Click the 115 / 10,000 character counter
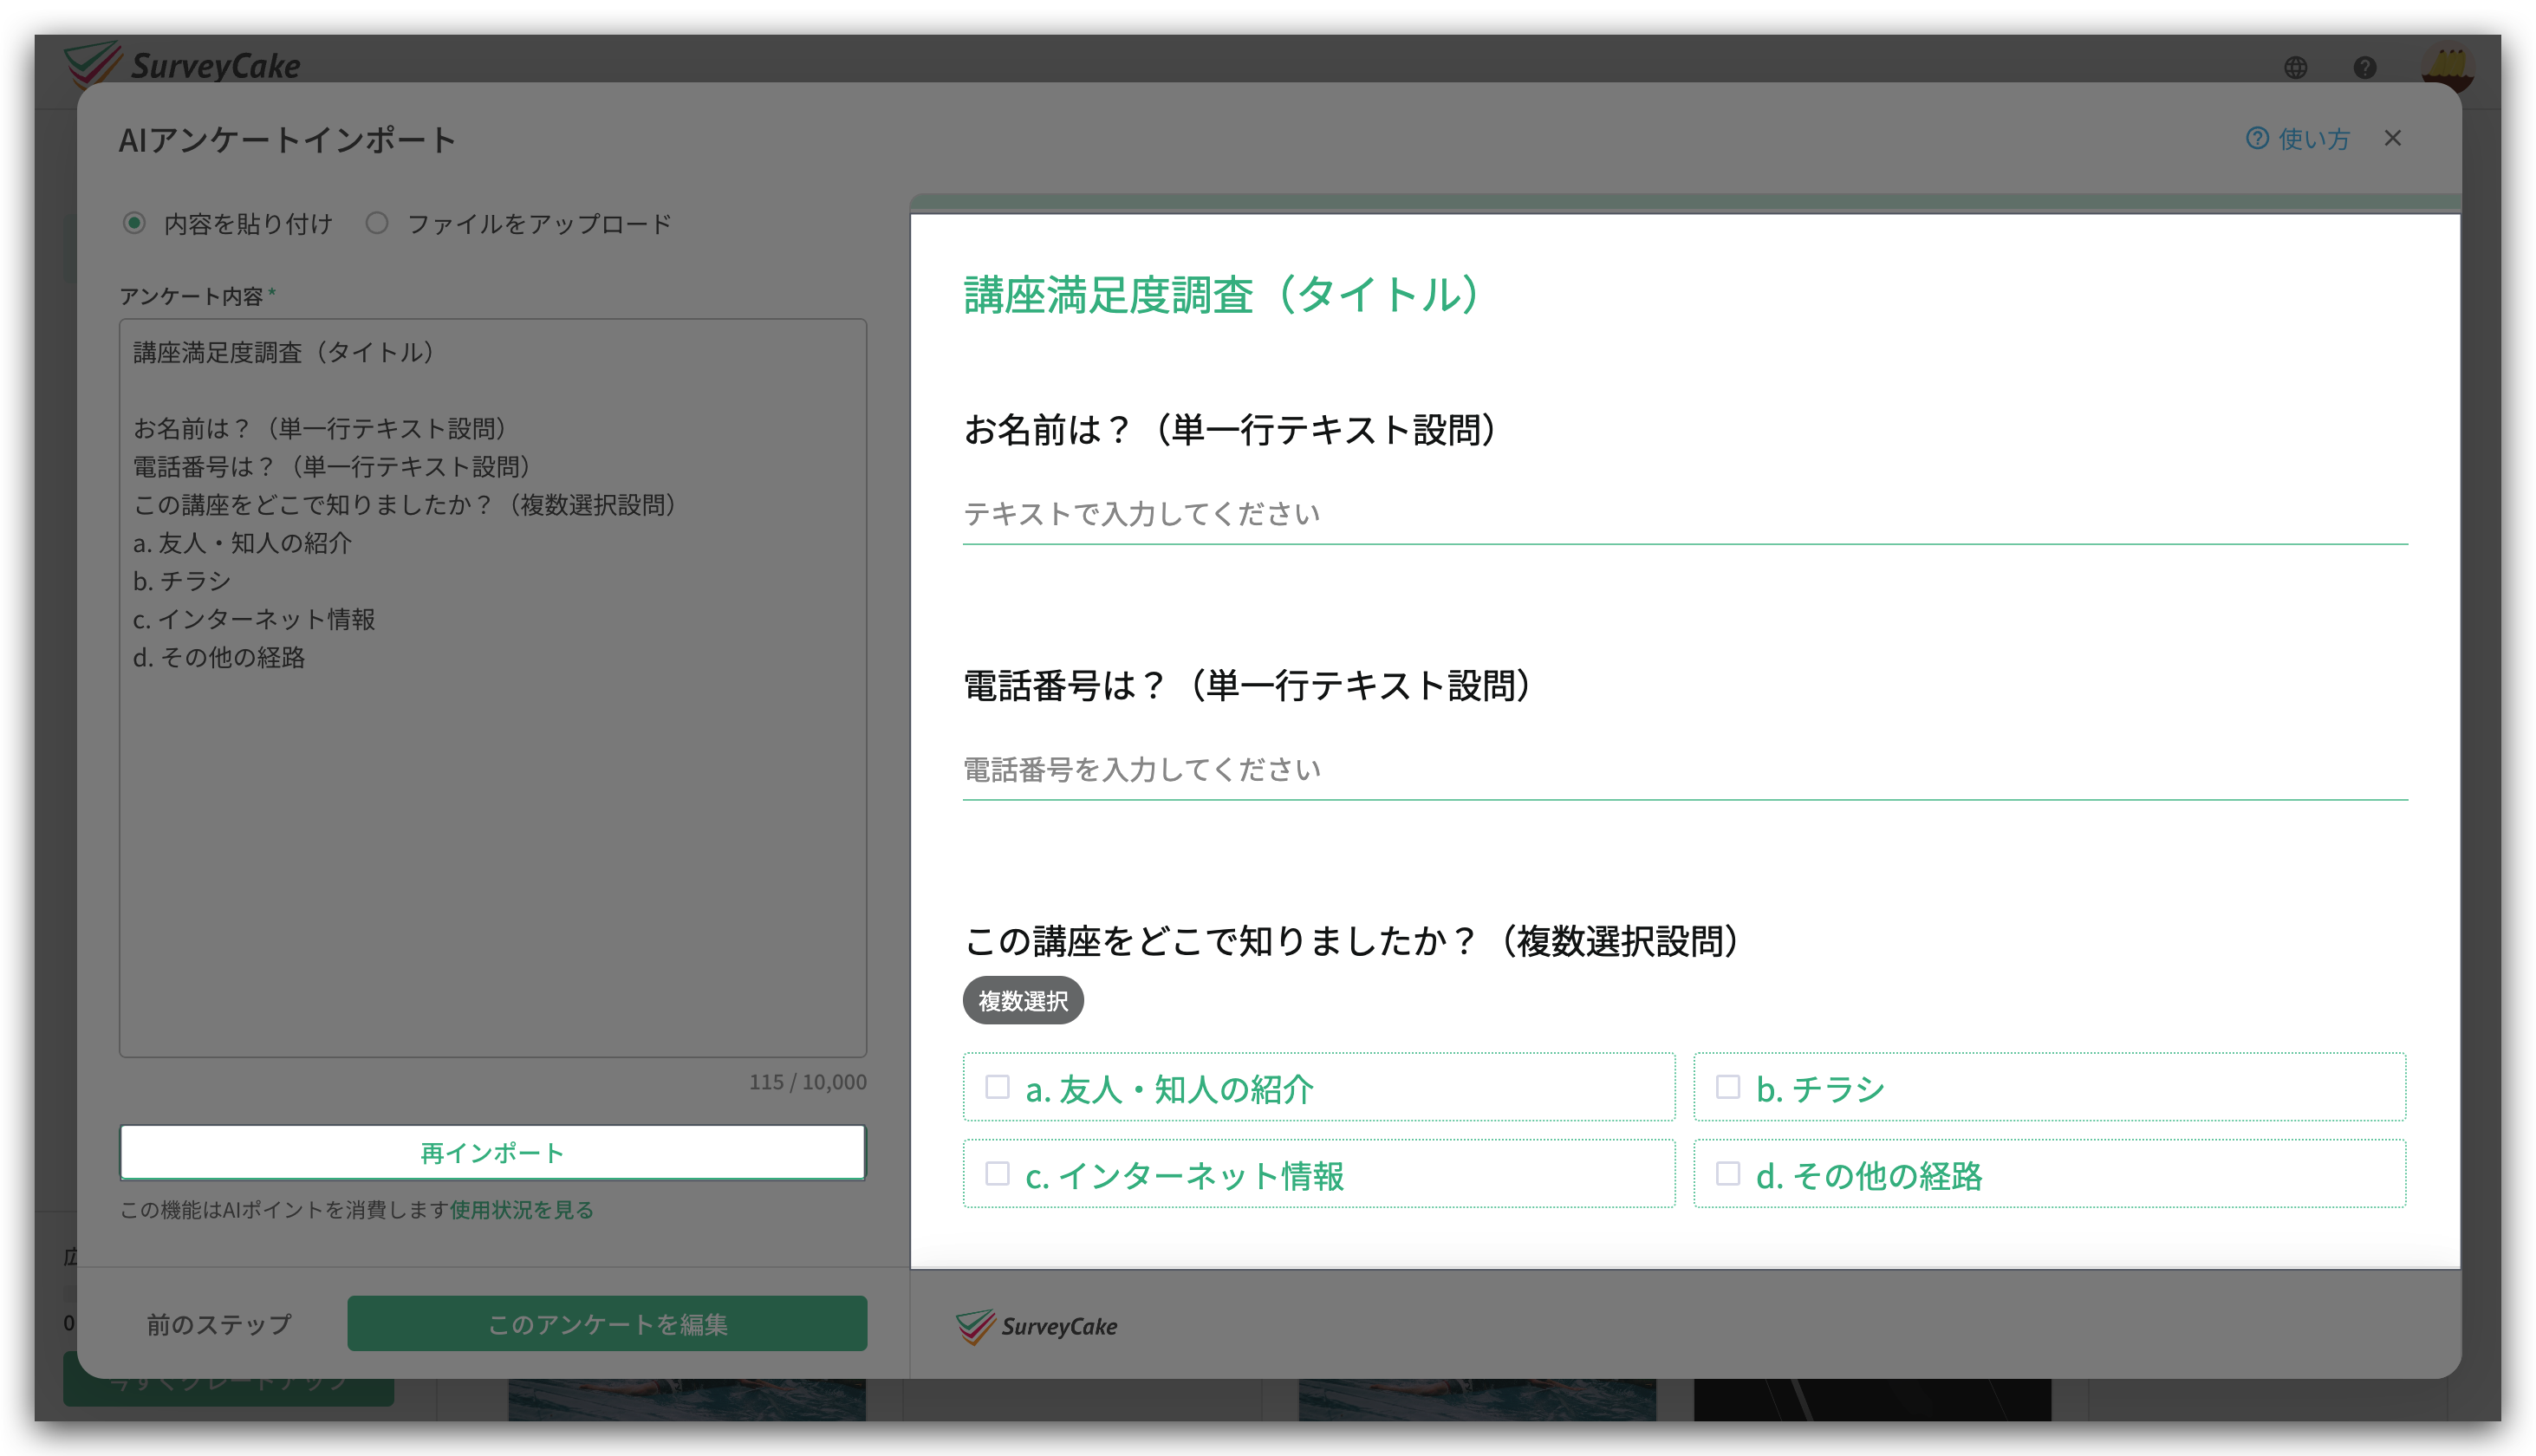Screen dimensions: 2536x1456 (x=808, y=1082)
